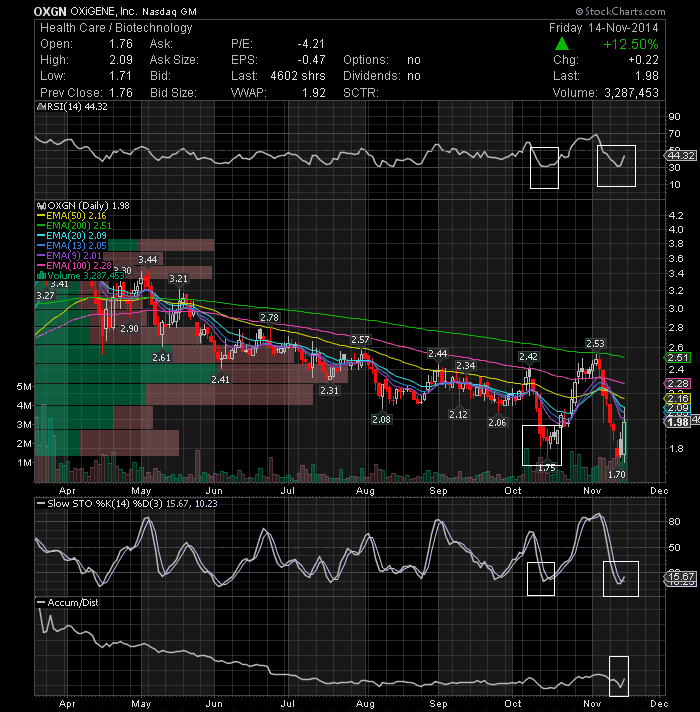The width and height of the screenshot is (700, 712).
Task: Click the 2.12 low annotation in September
Action: coord(458,414)
